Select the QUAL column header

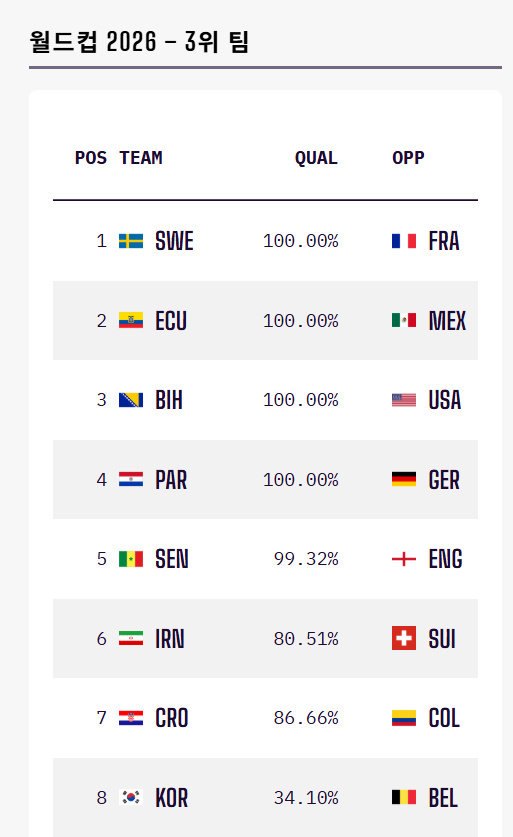pos(317,158)
